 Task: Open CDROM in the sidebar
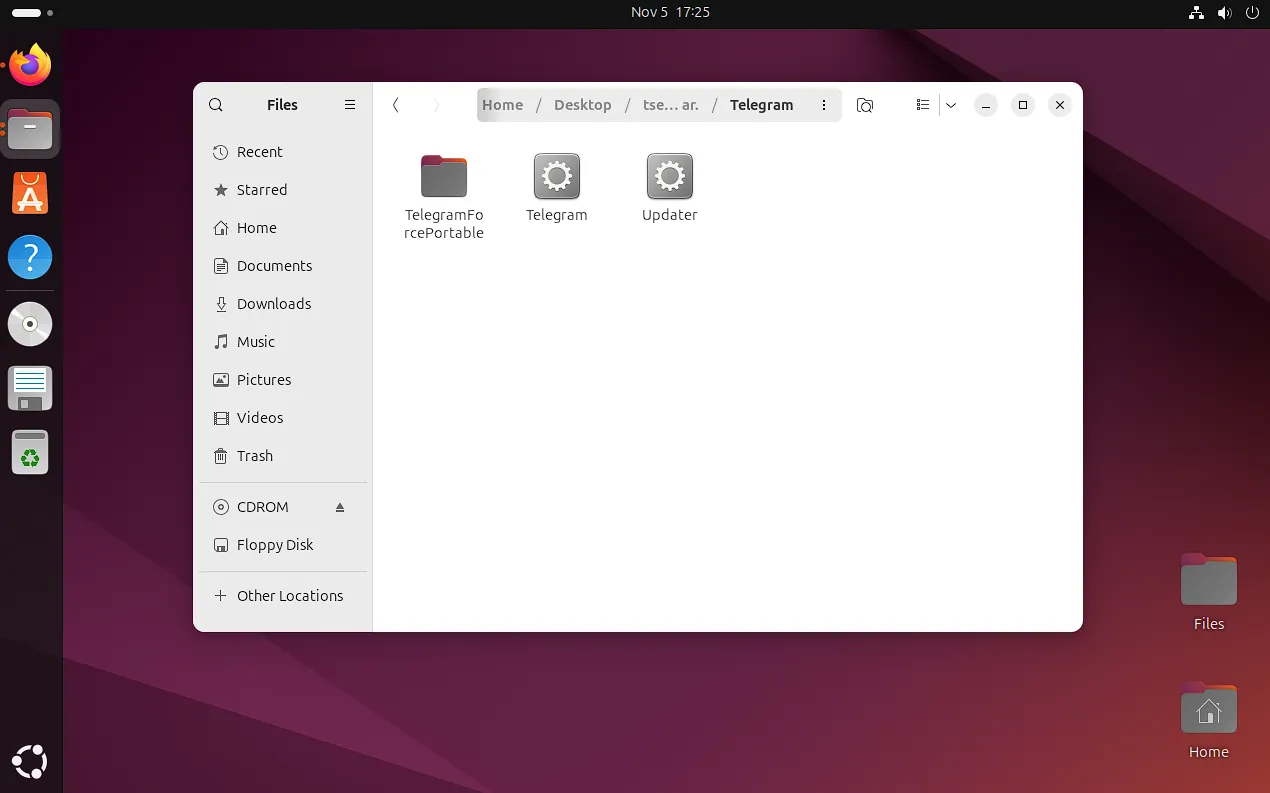click(x=265, y=507)
